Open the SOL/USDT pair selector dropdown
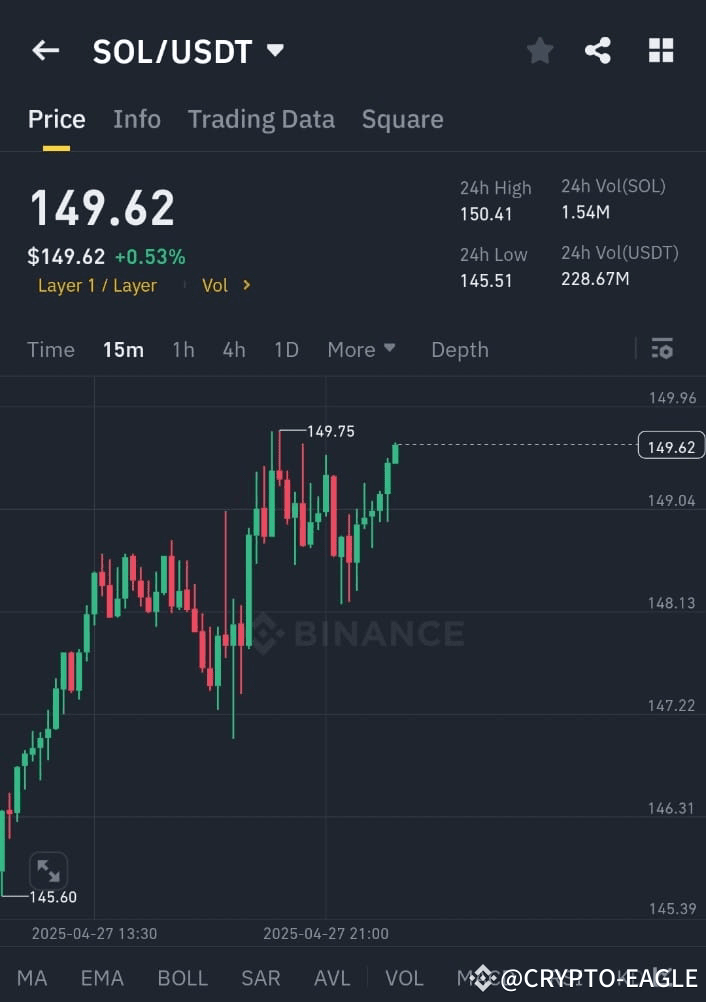 (190, 50)
